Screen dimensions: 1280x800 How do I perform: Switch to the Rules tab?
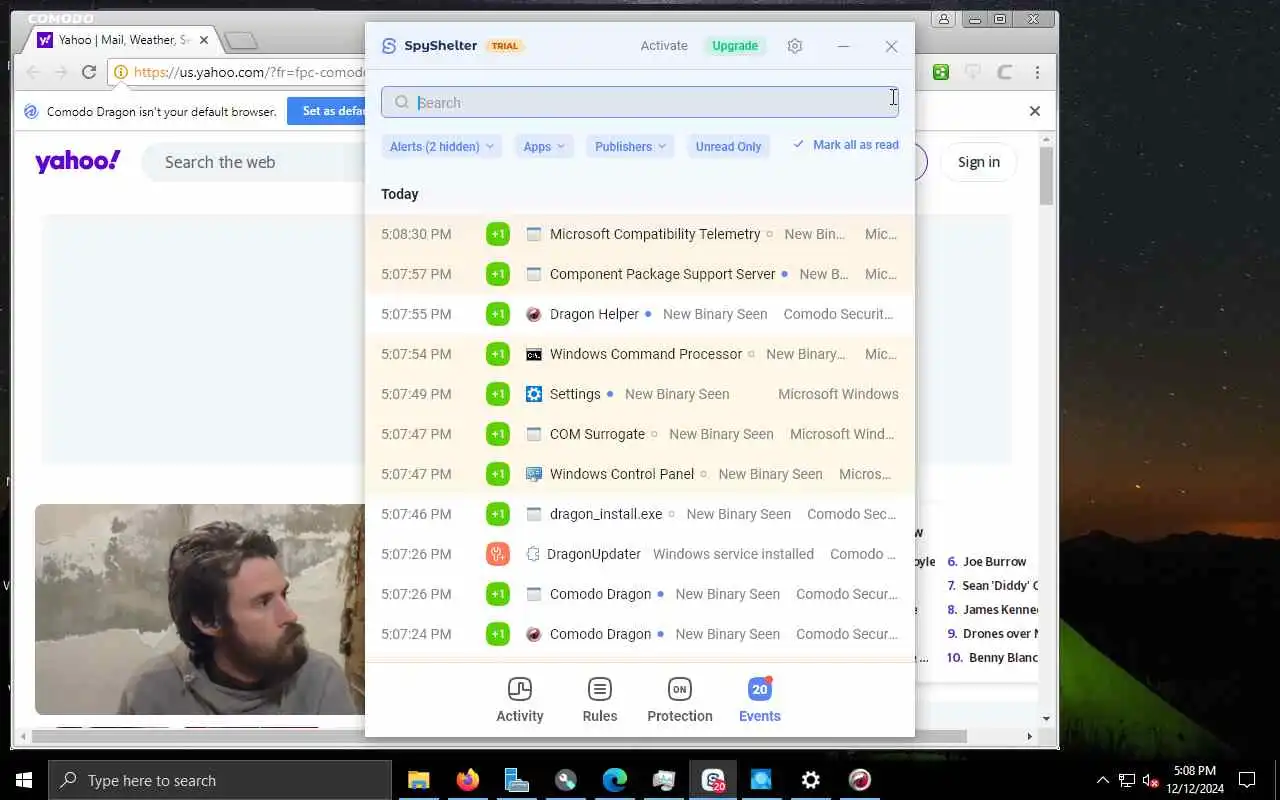click(x=600, y=700)
